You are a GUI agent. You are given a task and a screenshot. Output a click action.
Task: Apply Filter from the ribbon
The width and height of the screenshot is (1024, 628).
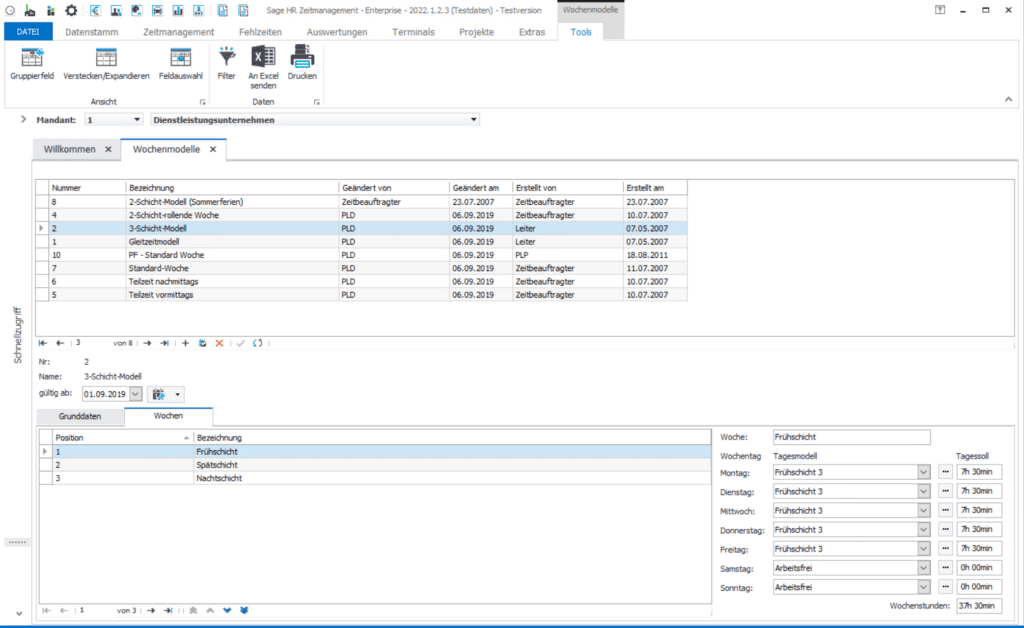click(x=227, y=63)
